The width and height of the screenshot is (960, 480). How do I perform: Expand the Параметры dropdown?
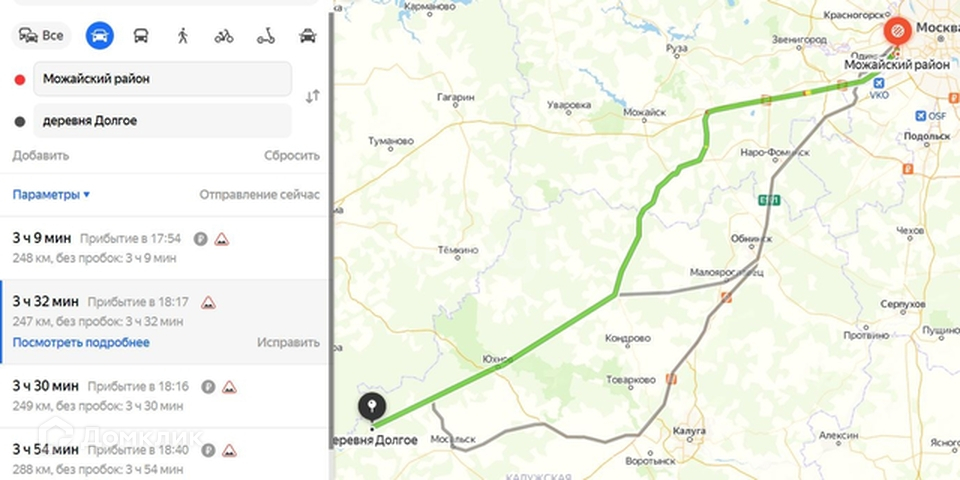click(x=51, y=195)
